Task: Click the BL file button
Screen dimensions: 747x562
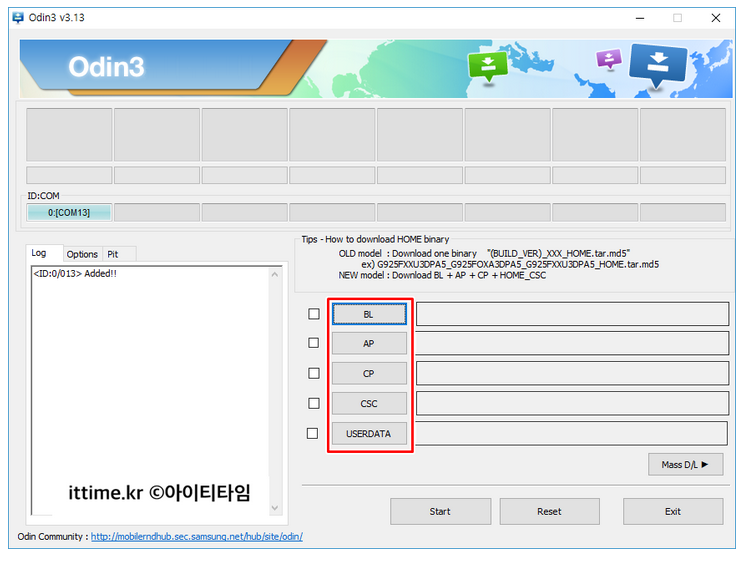Action: (x=369, y=314)
